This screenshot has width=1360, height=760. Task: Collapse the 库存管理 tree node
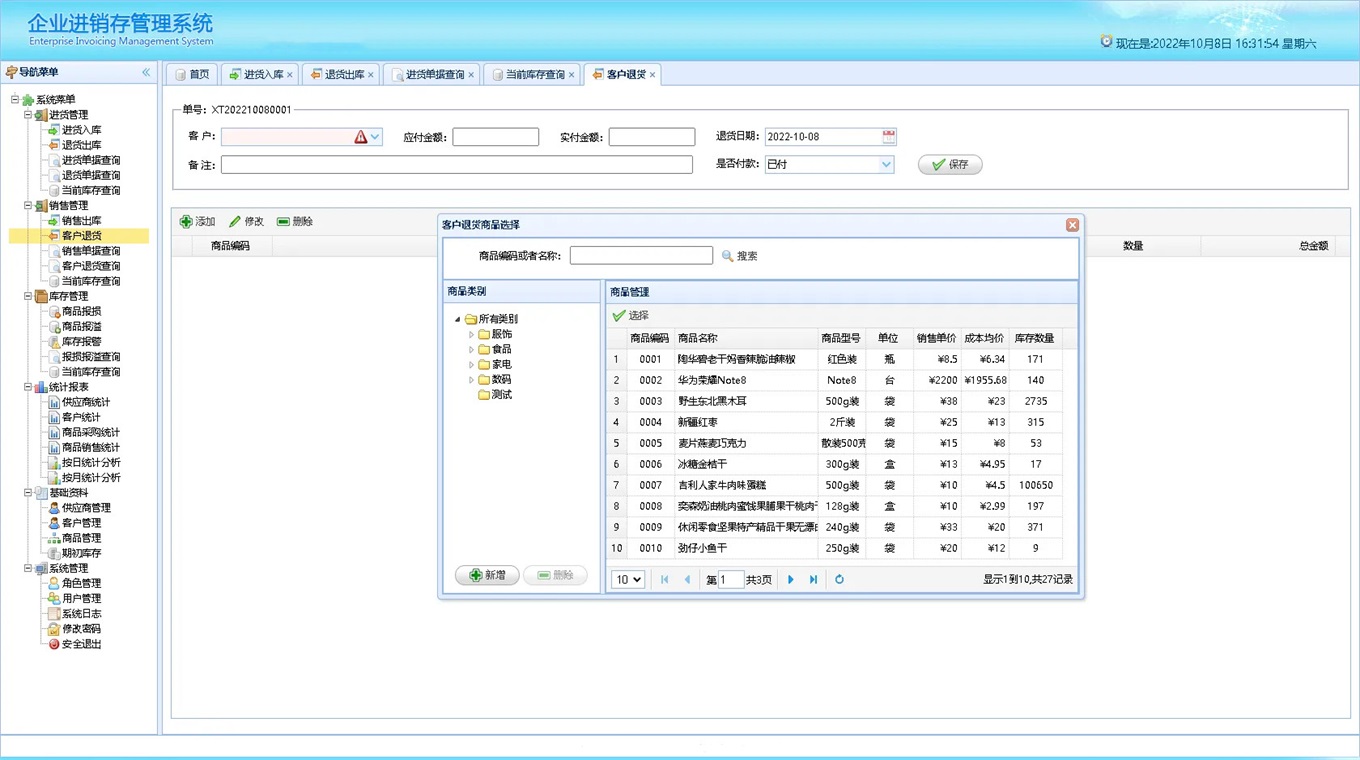[x=28, y=296]
